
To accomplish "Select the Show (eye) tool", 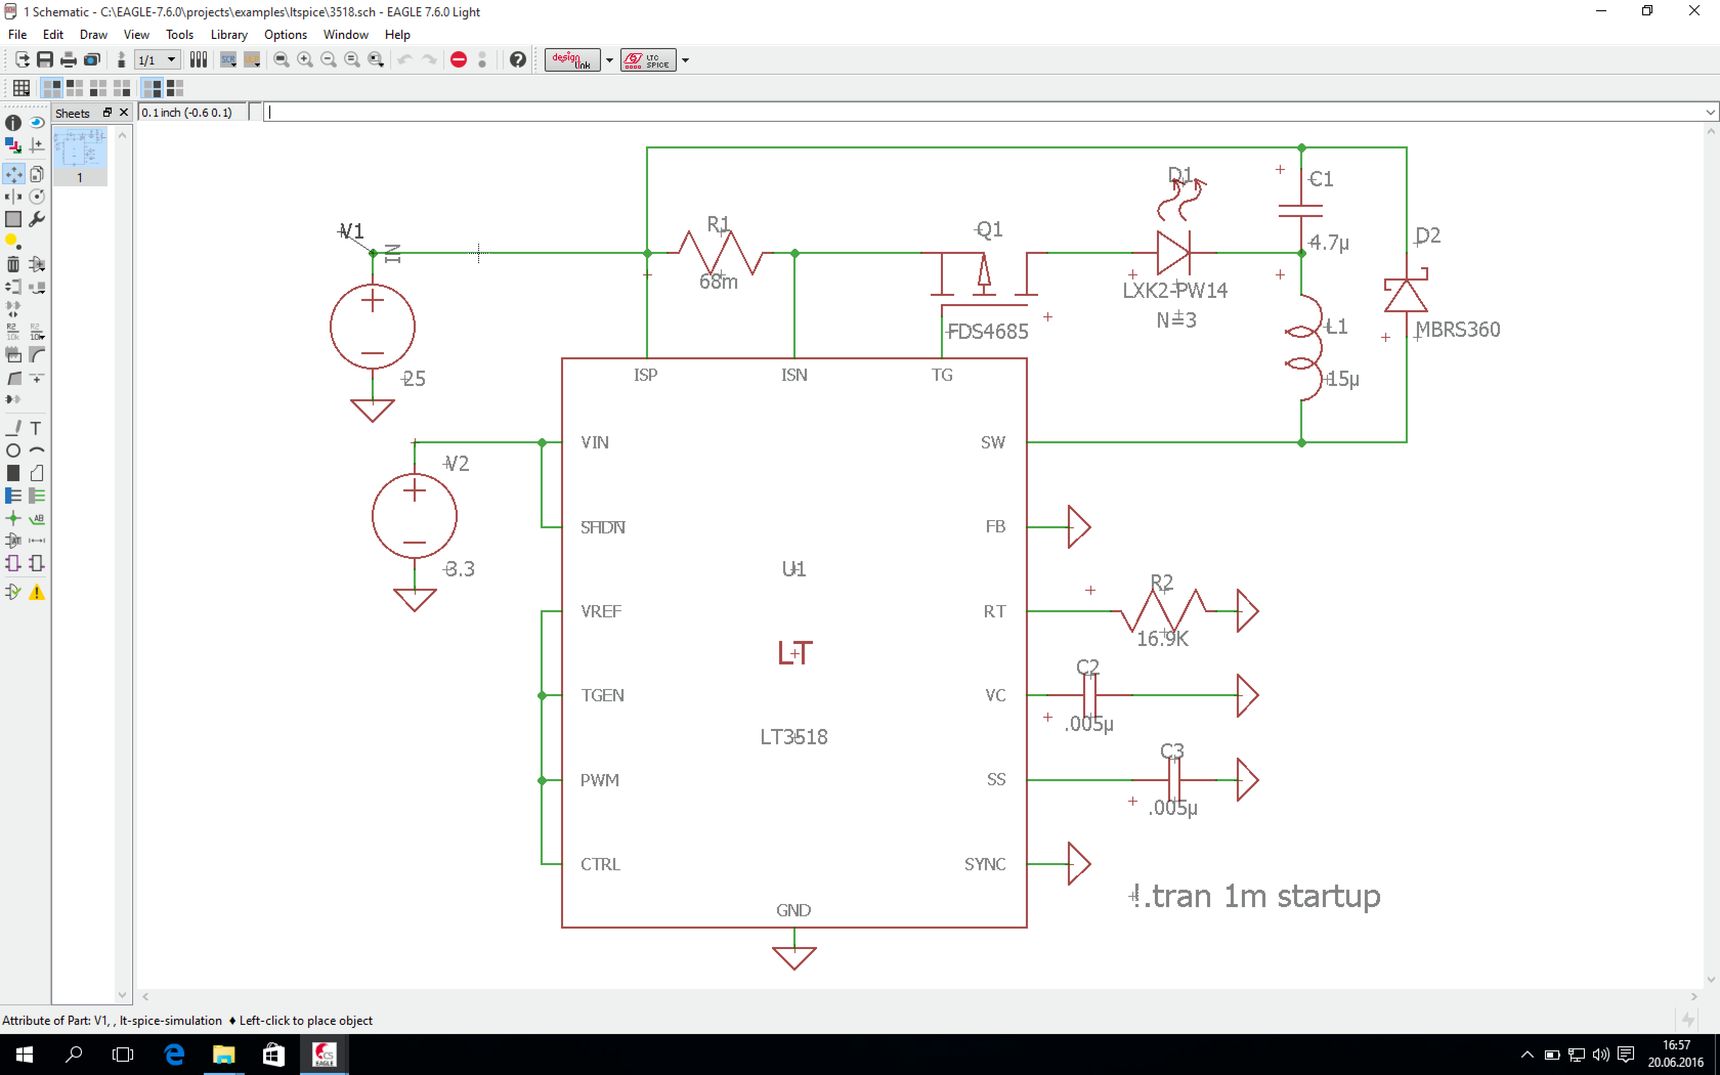I will 37,122.
